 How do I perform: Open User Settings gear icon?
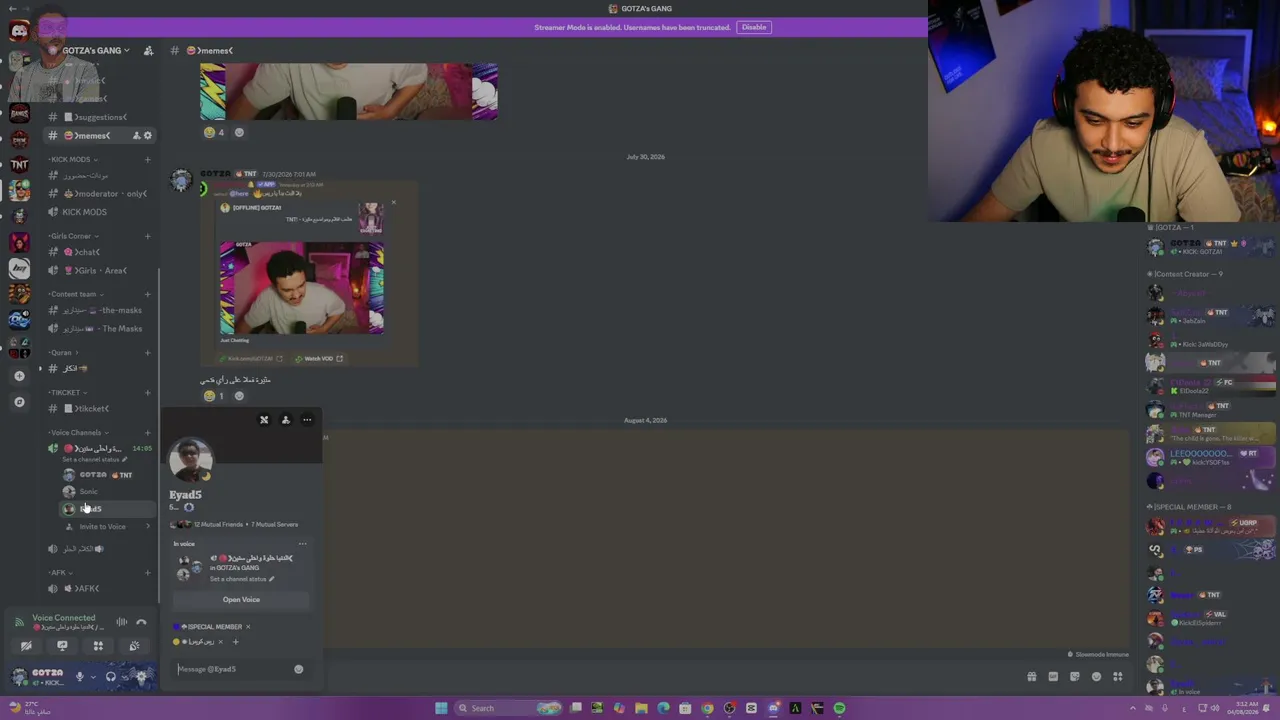click(141, 677)
